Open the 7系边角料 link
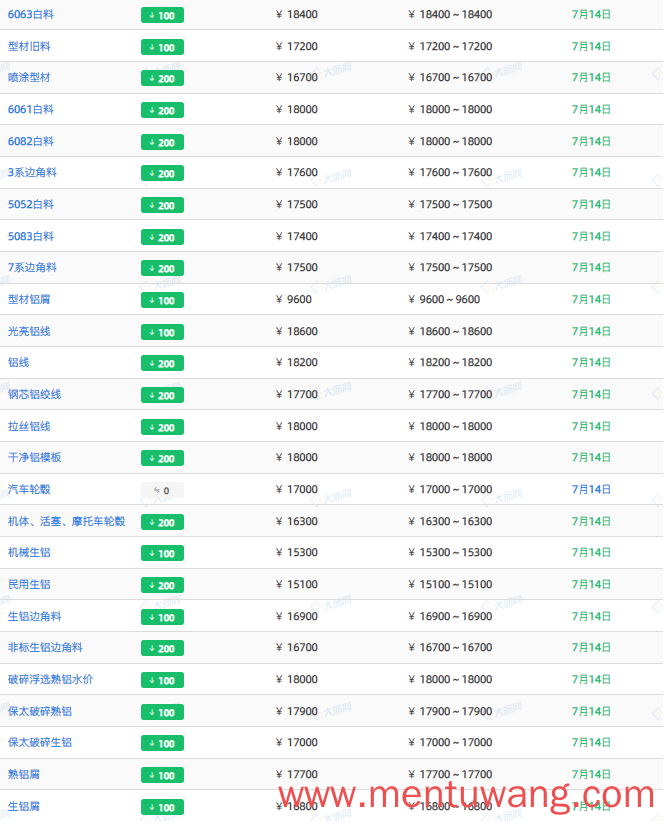The width and height of the screenshot is (664, 825). pyautogui.click(x=32, y=268)
